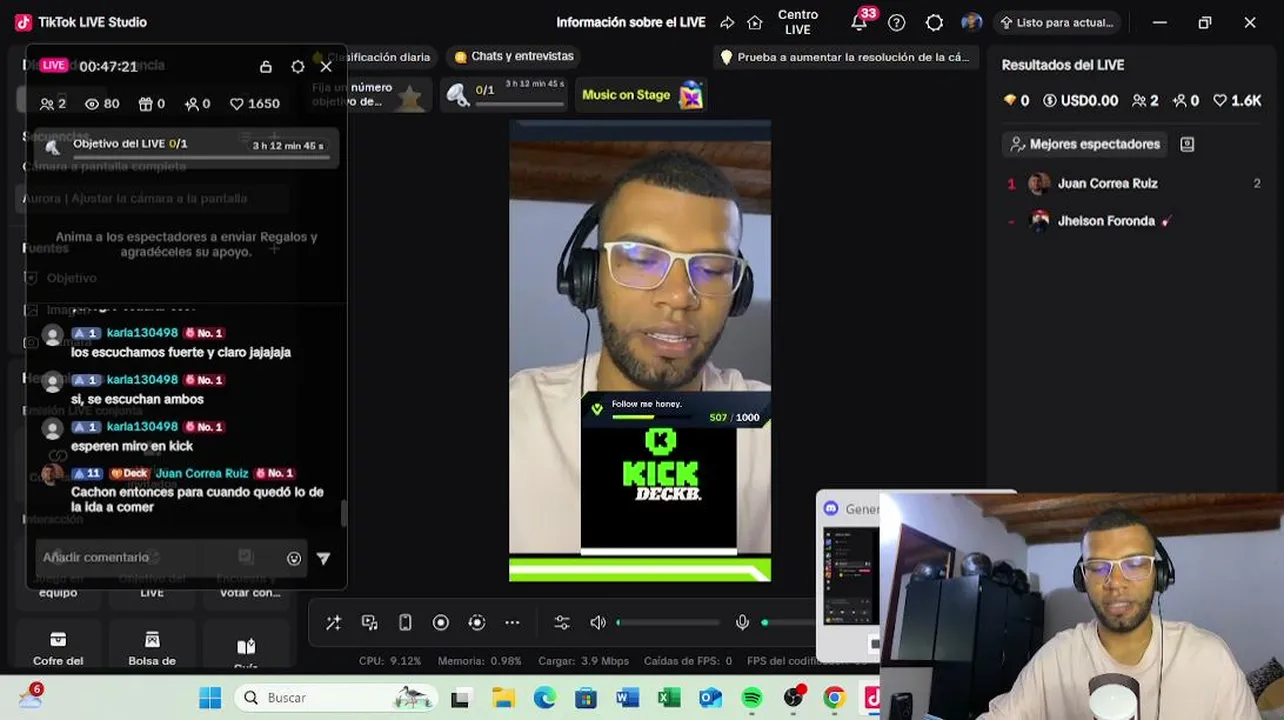Screen dimensions: 1284x720
Task: Send comment with arrow icon
Action: click(x=323, y=559)
